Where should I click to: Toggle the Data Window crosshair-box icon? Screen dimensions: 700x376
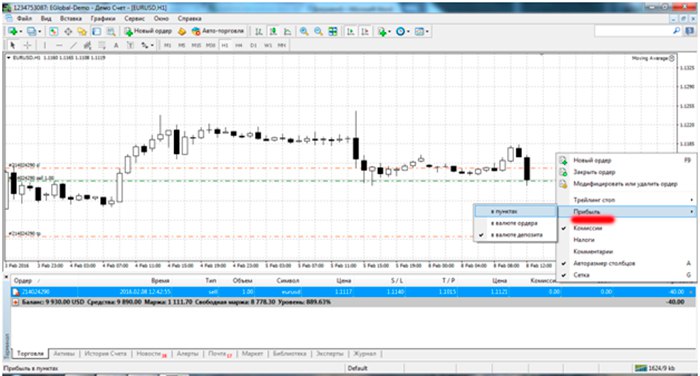68,31
